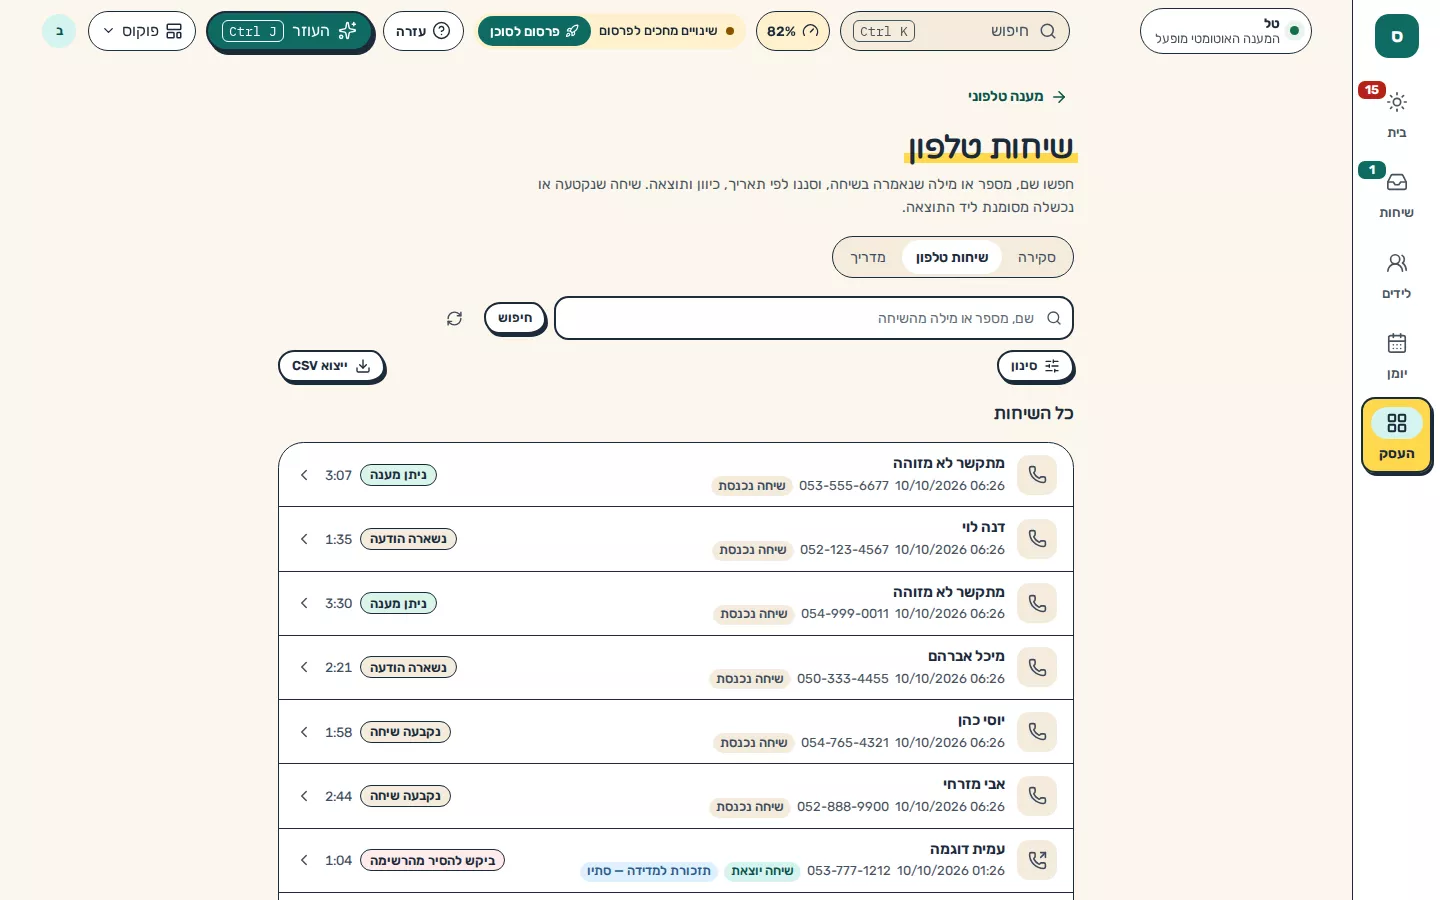Image resolution: width=1440 pixels, height=900 pixels.
Task: Expand the מיכל אברהם call row chevron
Action: (x=304, y=667)
